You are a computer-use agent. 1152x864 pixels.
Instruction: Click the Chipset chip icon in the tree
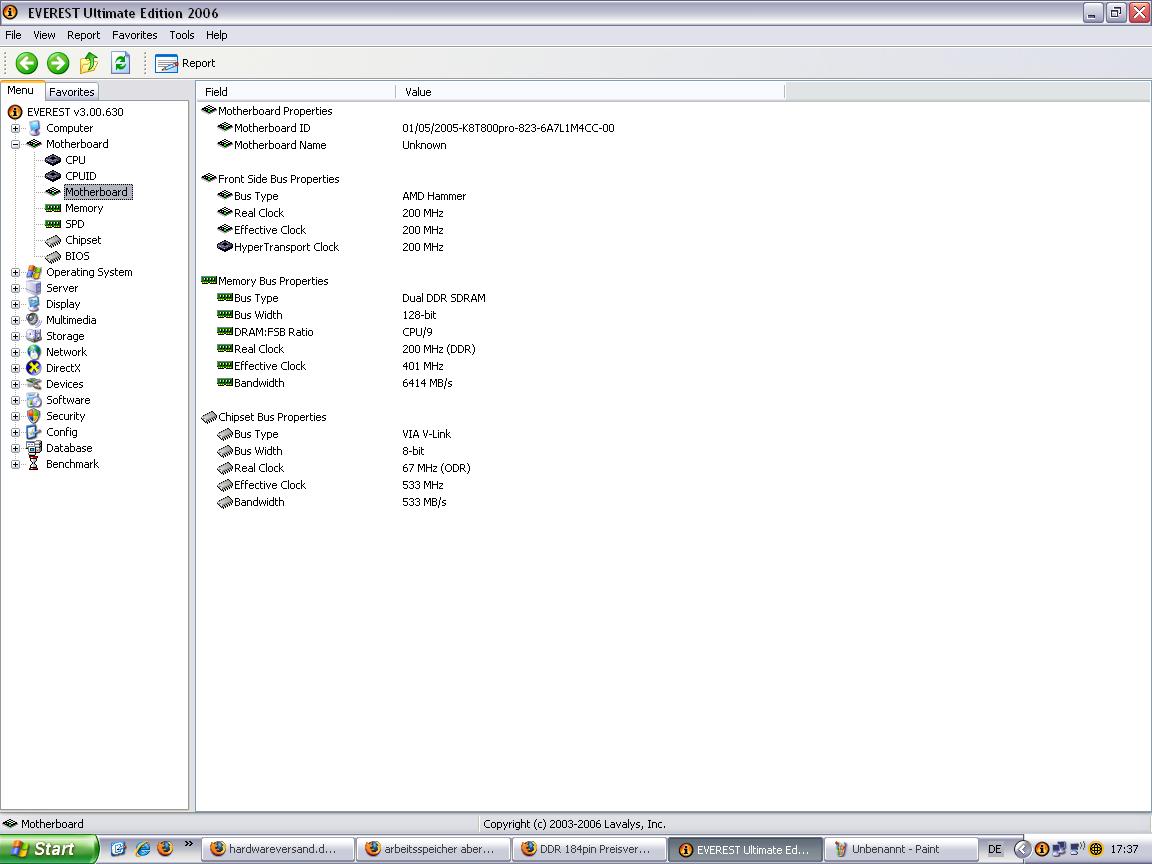(53, 240)
